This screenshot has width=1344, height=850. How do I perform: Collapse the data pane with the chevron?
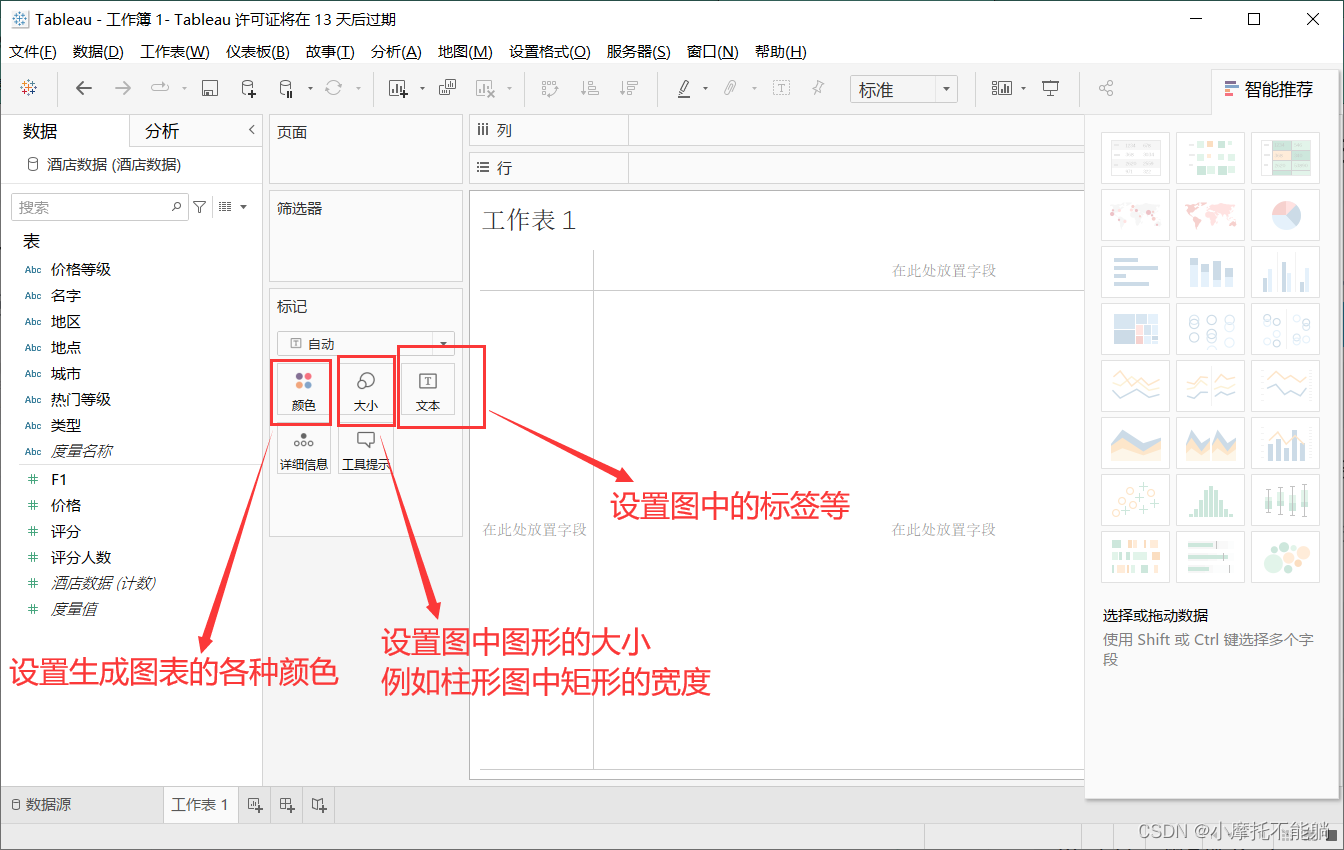[x=251, y=130]
